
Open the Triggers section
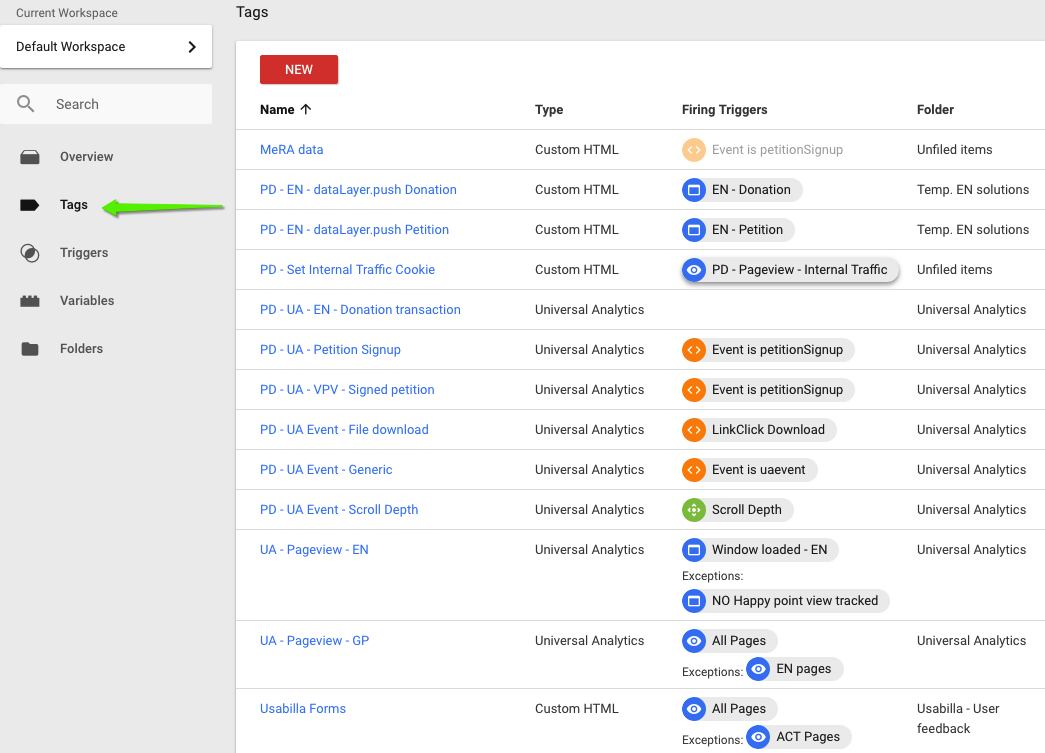pyautogui.click(x=84, y=253)
